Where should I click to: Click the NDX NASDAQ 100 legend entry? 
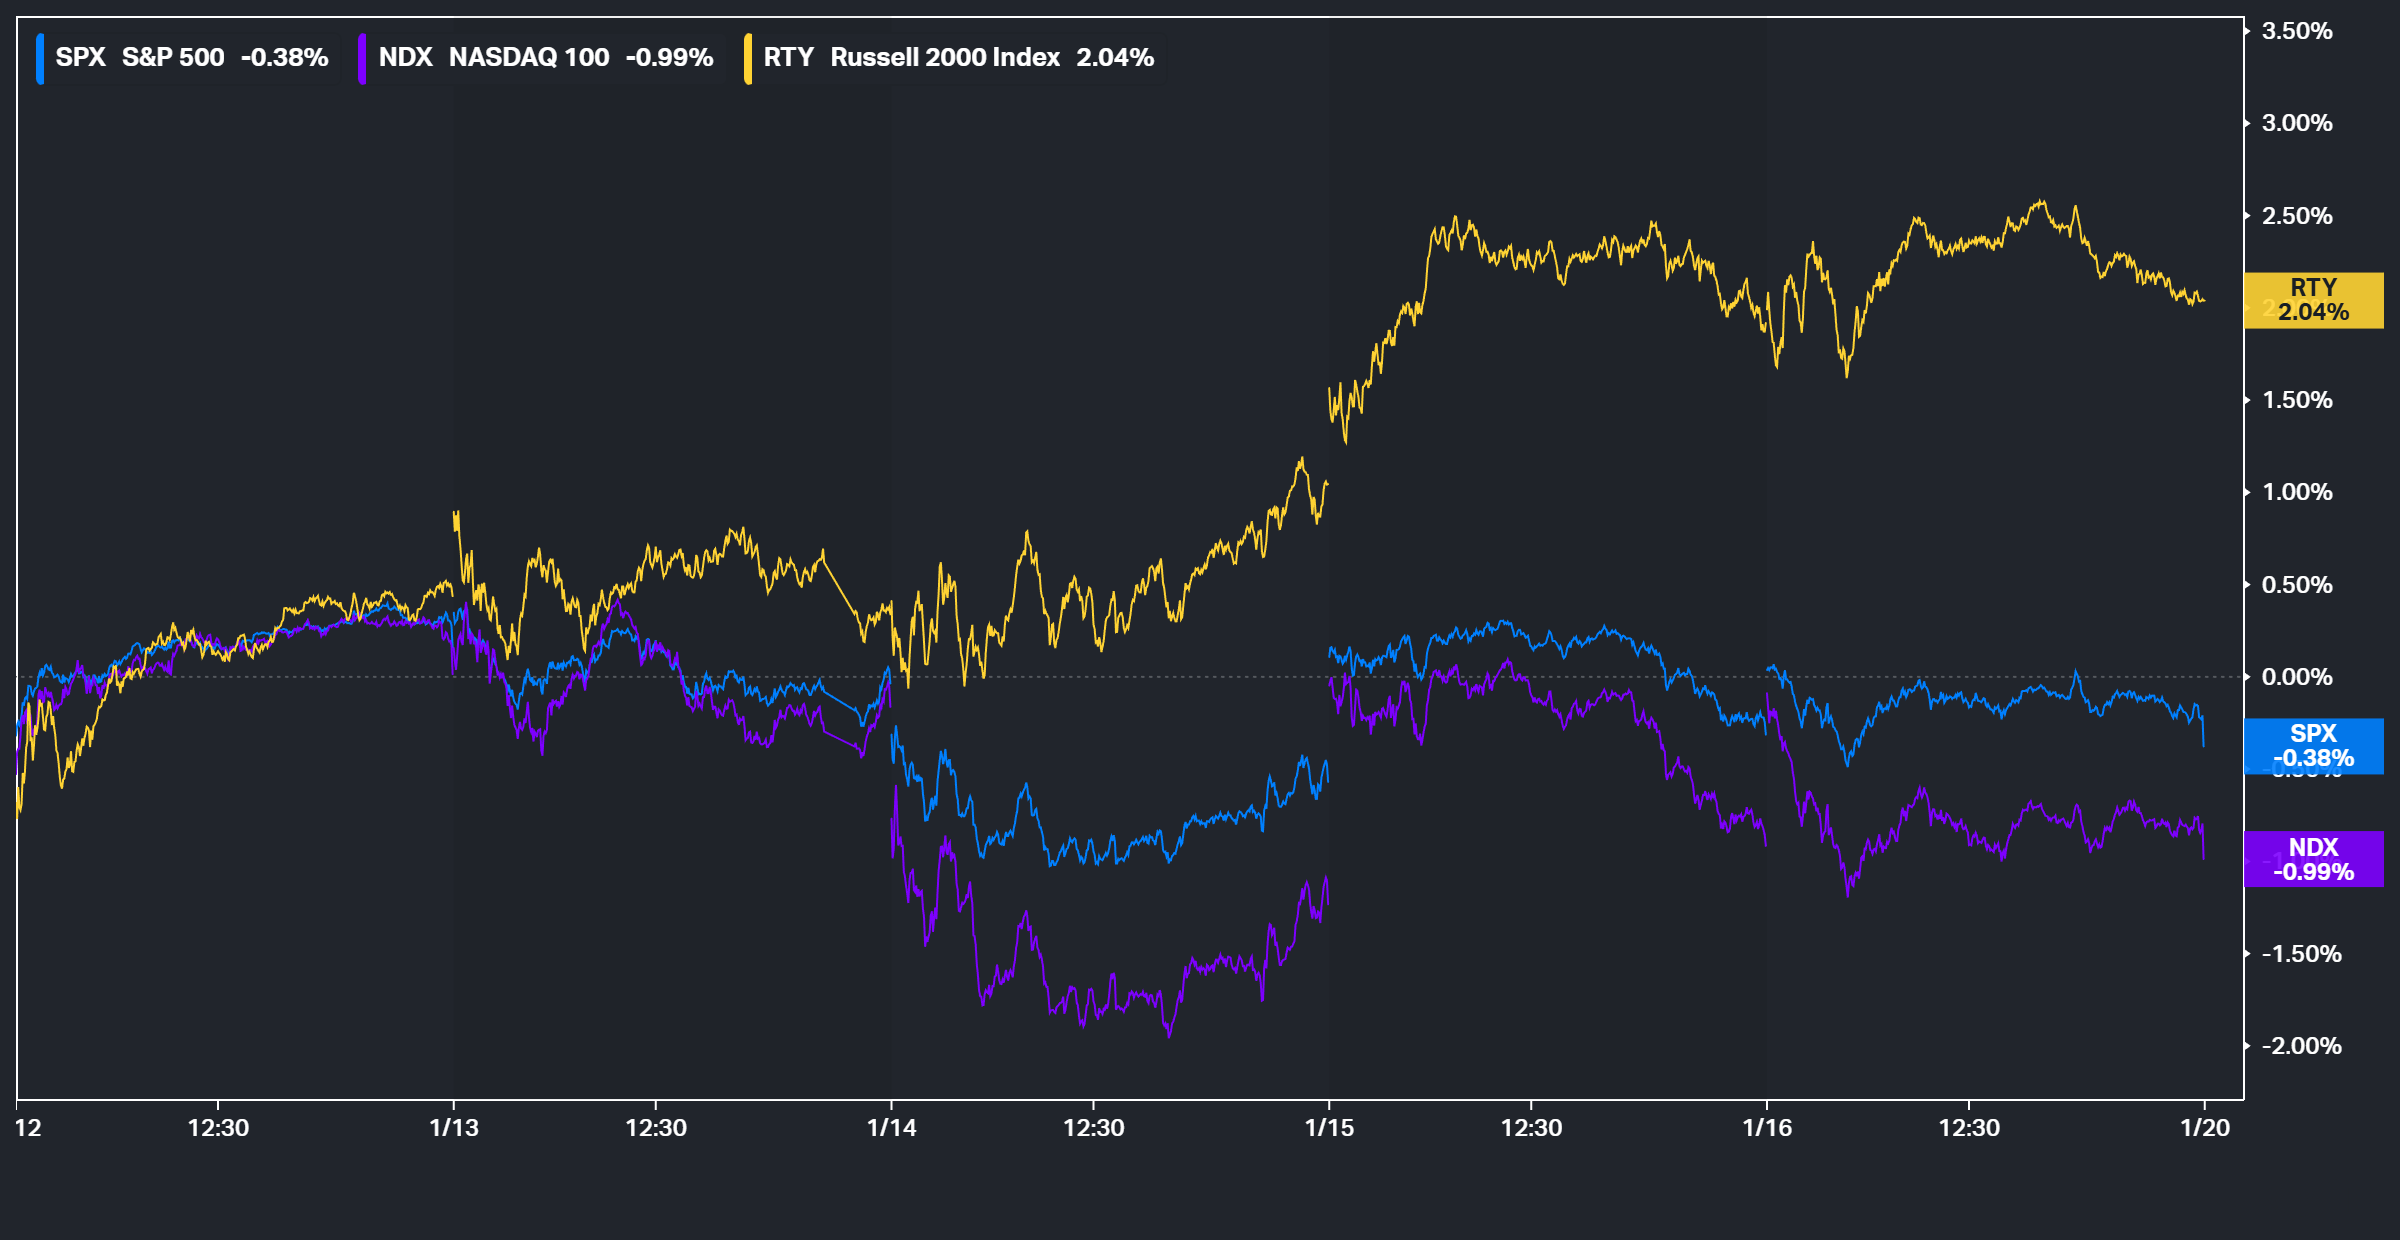pos(545,57)
